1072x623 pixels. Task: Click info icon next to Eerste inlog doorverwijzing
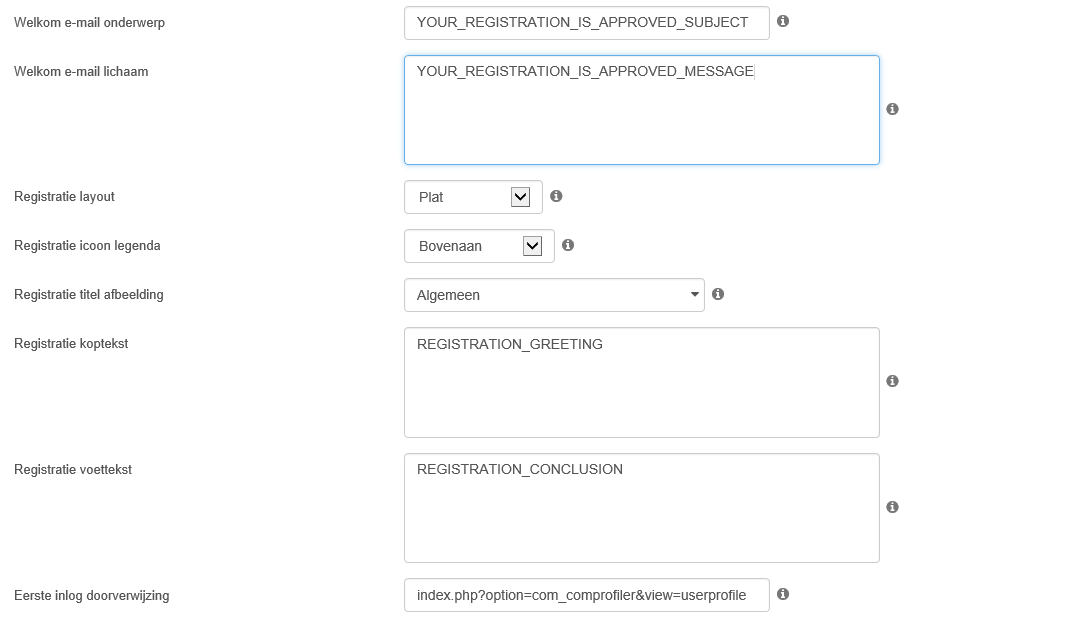coord(783,594)
